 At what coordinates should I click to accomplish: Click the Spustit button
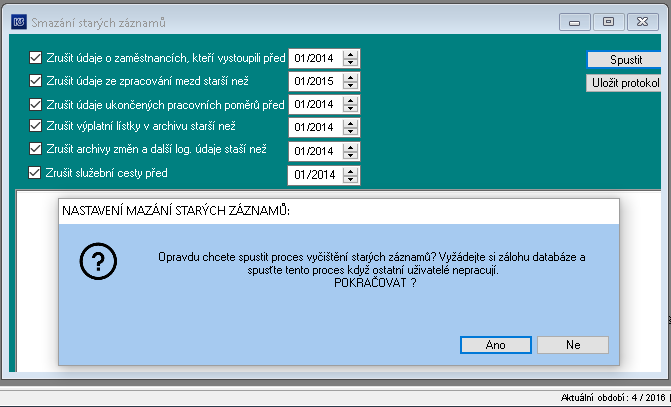(625, 59)
